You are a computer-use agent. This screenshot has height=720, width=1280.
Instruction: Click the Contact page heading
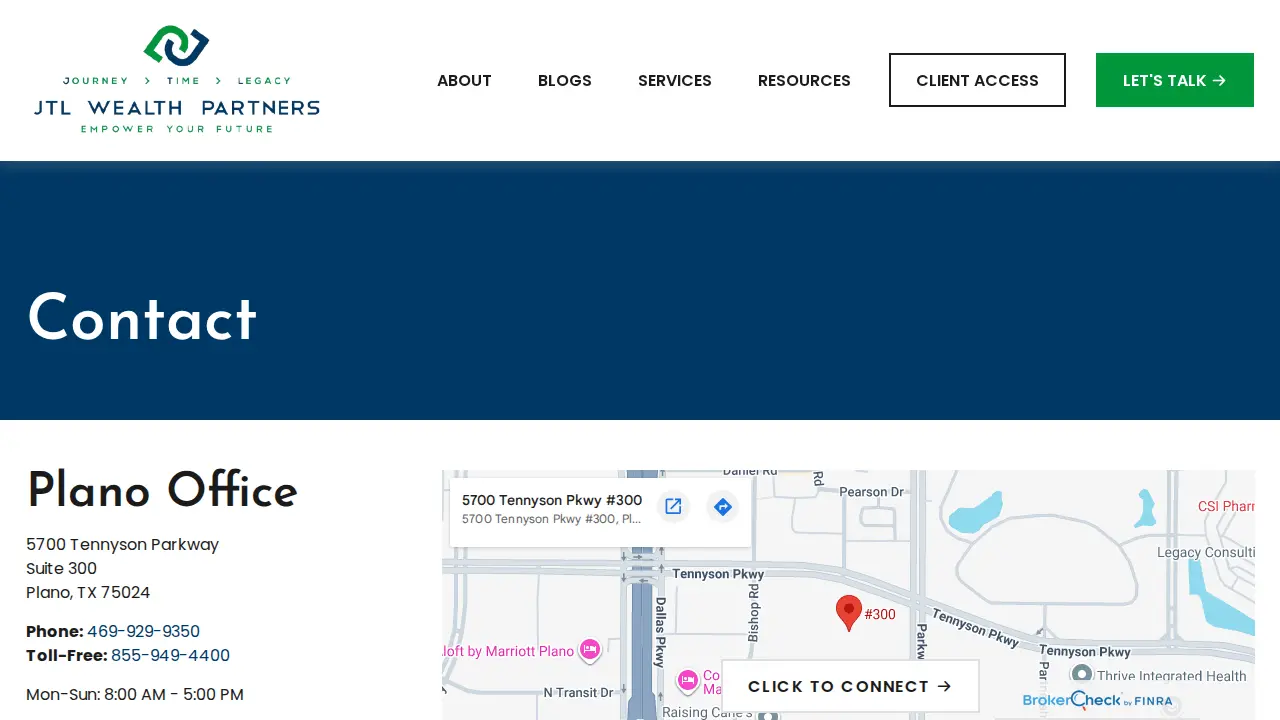[x=142, y=320]
